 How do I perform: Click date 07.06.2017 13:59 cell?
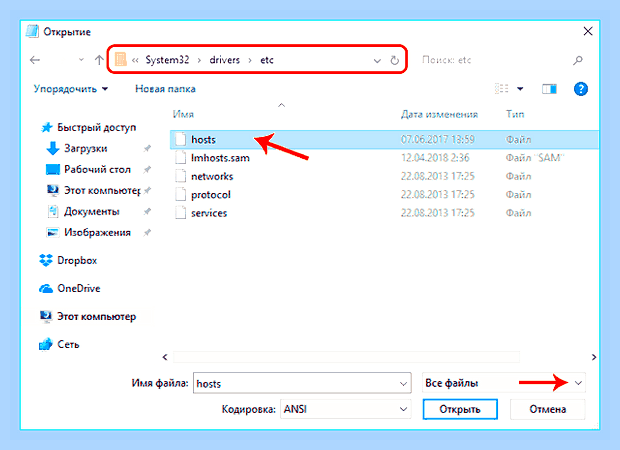pos(437,140)
